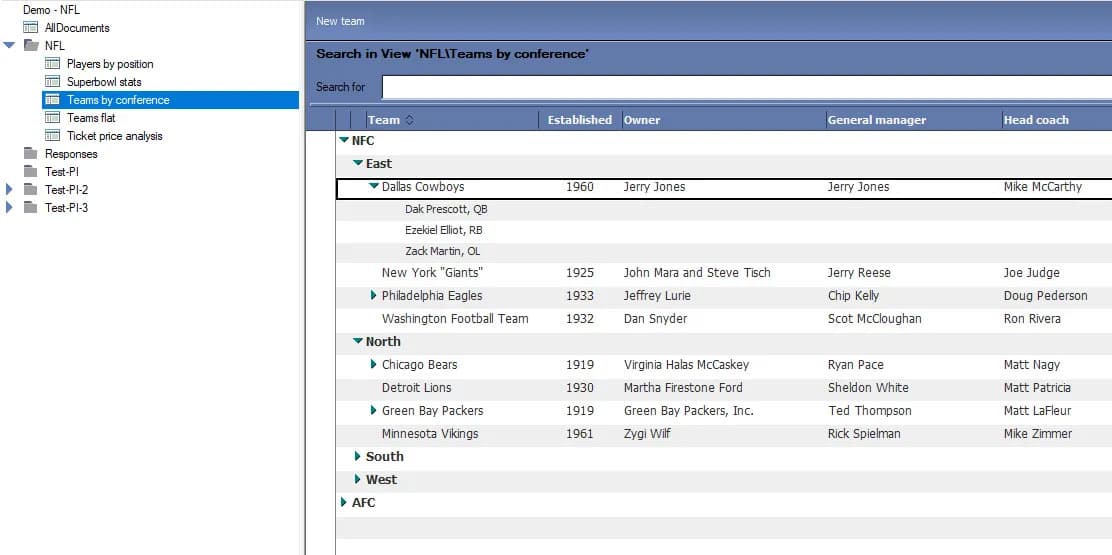The width and height of the screenshot is (1112, 555).
Task: Click the New team action button
Action: point(340,21)
